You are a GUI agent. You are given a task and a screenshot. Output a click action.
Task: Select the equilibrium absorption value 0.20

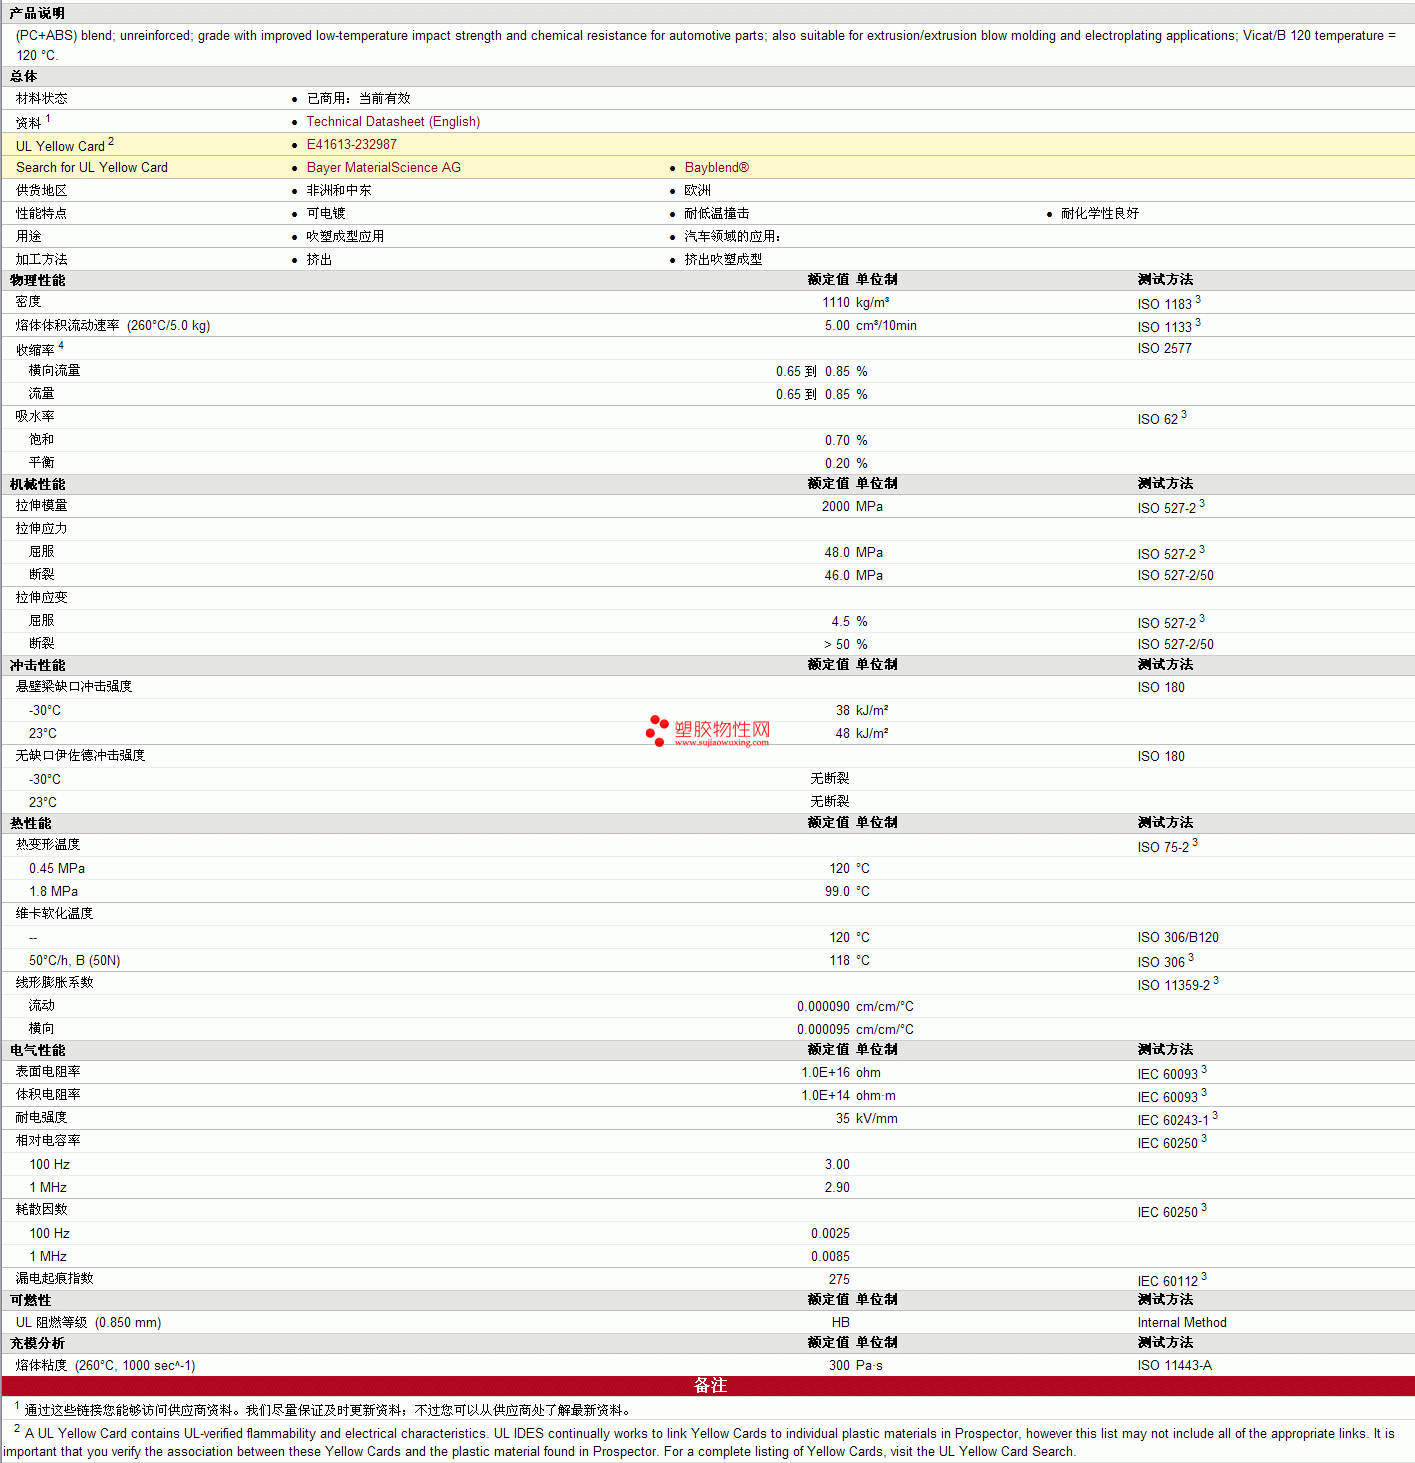tap(837, 463)
